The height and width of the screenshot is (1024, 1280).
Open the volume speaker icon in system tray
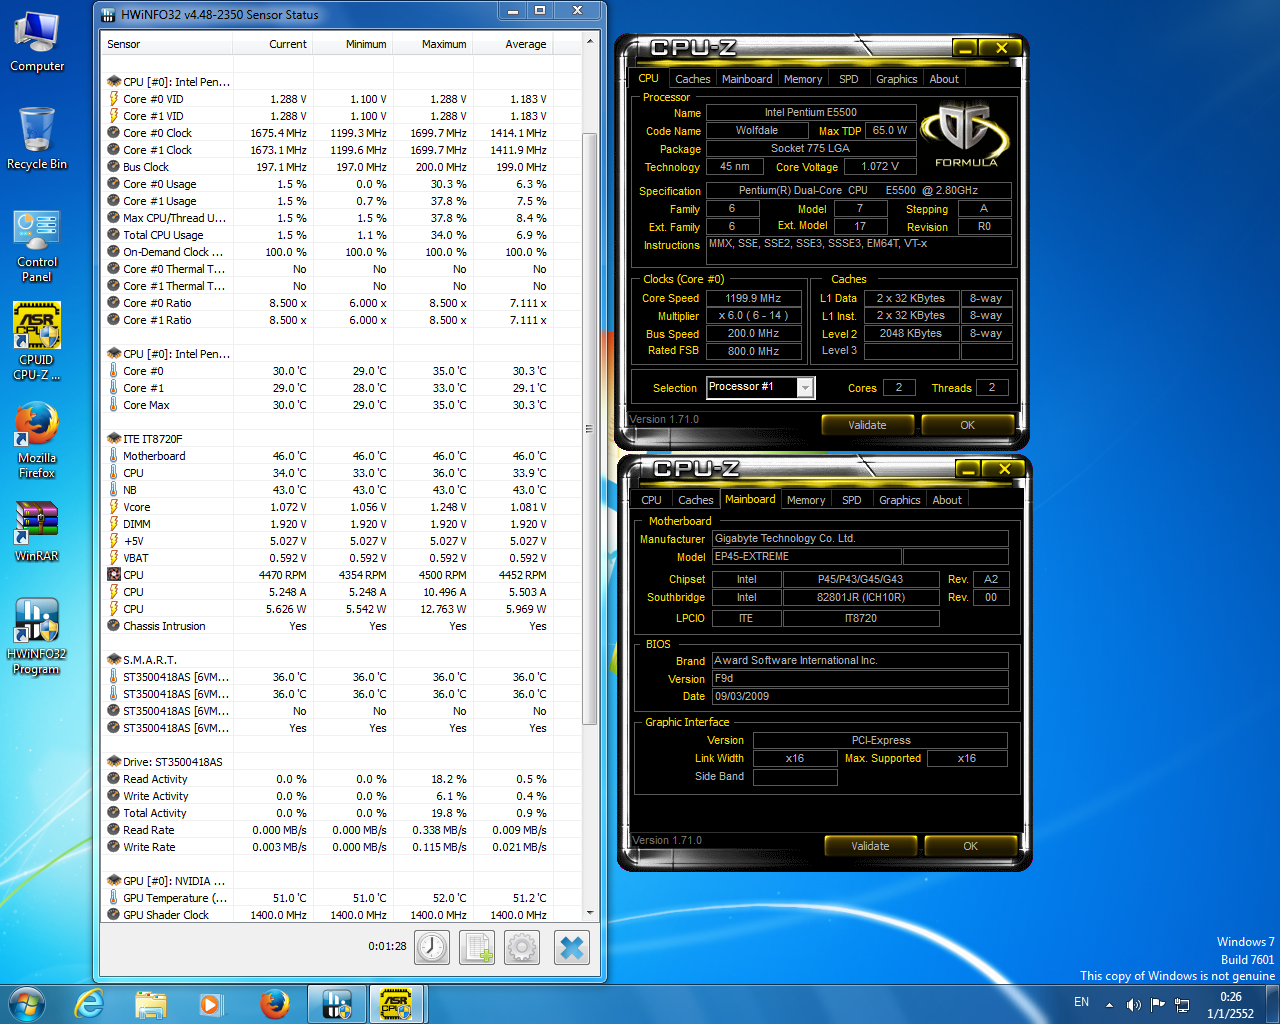pos(1134,1004)
